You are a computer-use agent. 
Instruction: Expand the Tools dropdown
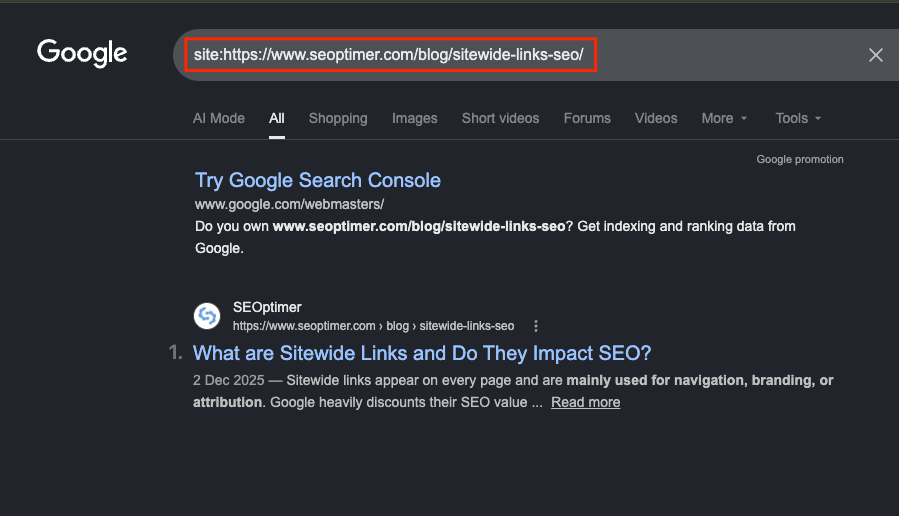798,118
